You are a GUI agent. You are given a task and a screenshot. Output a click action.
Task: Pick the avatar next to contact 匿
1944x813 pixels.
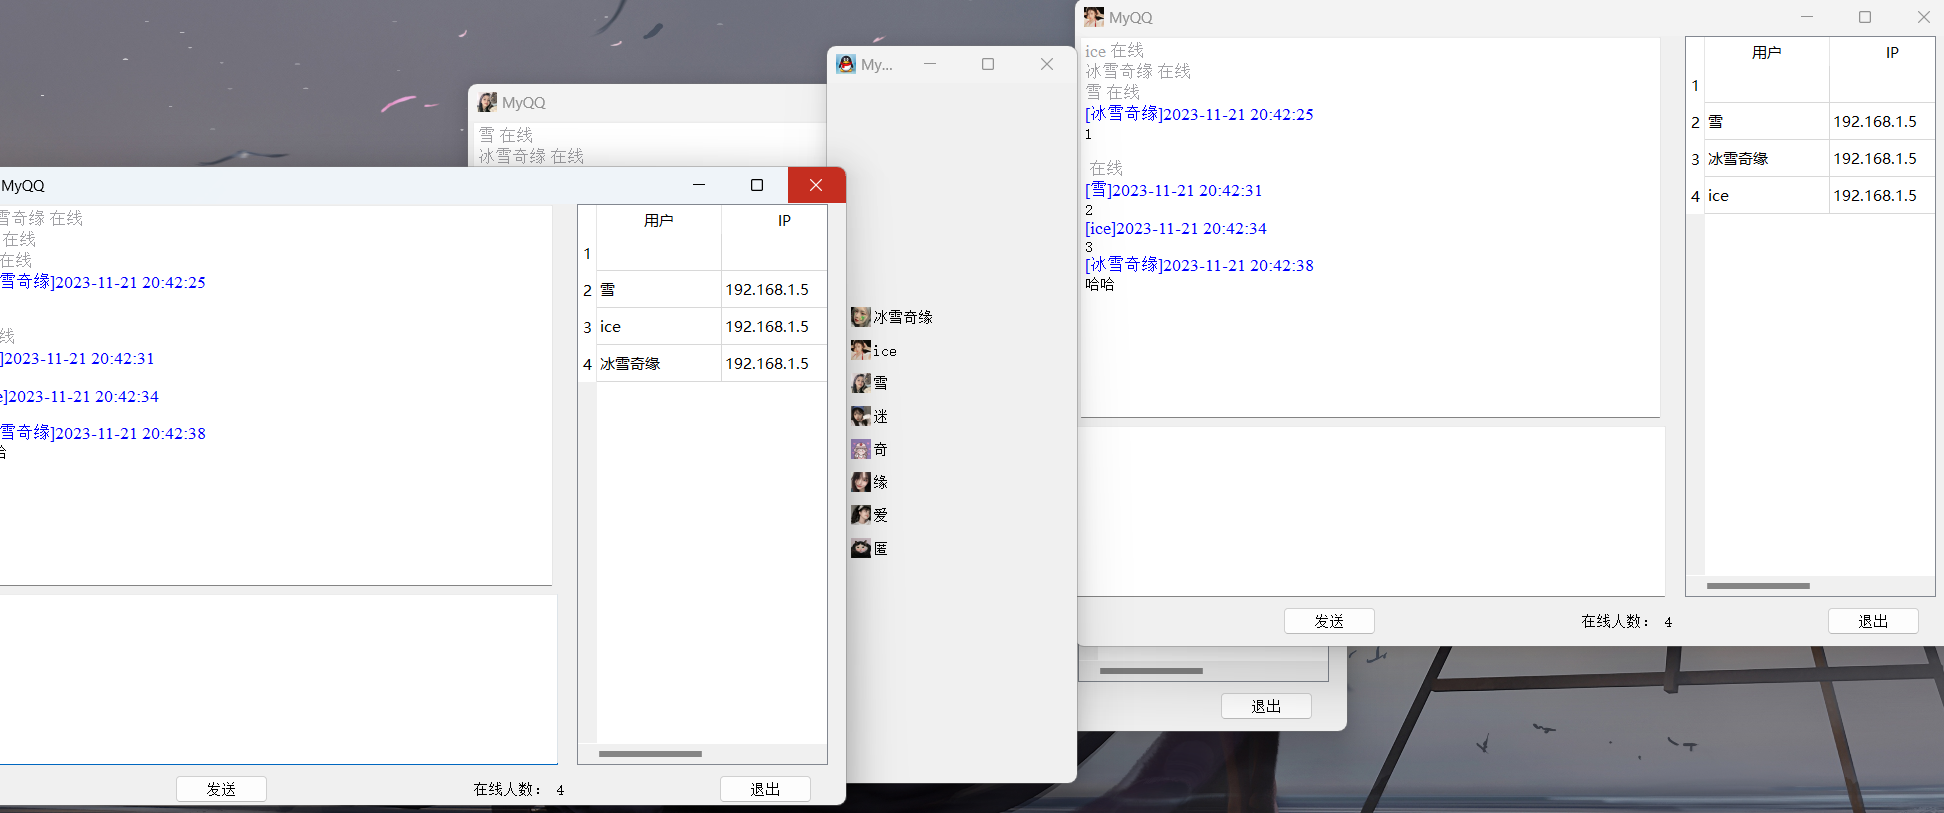coord(860,548)
